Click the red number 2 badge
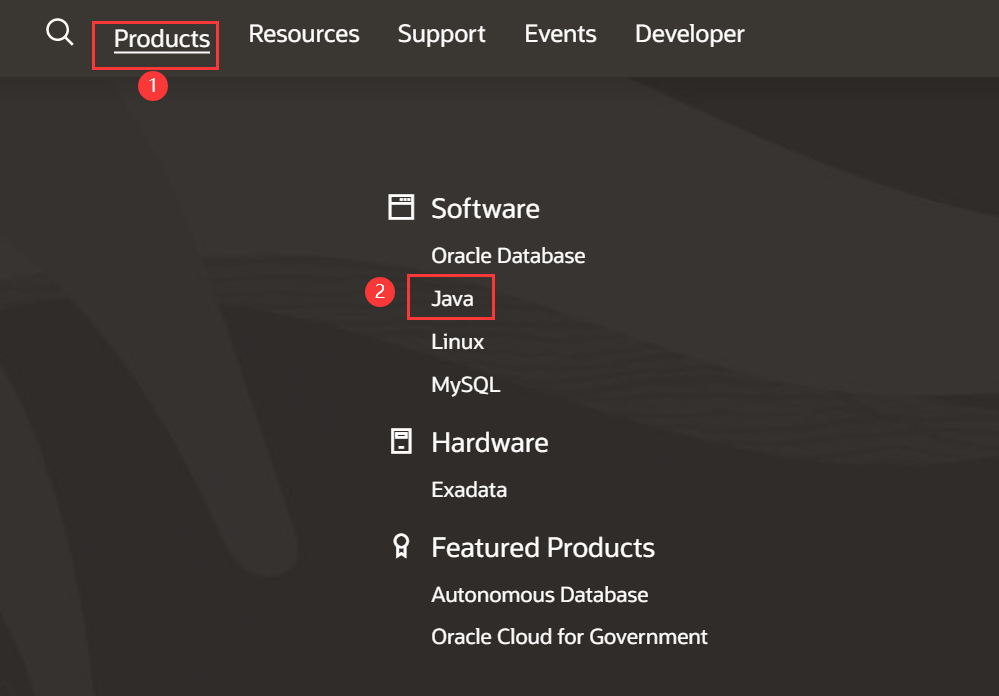 (379, 293)
